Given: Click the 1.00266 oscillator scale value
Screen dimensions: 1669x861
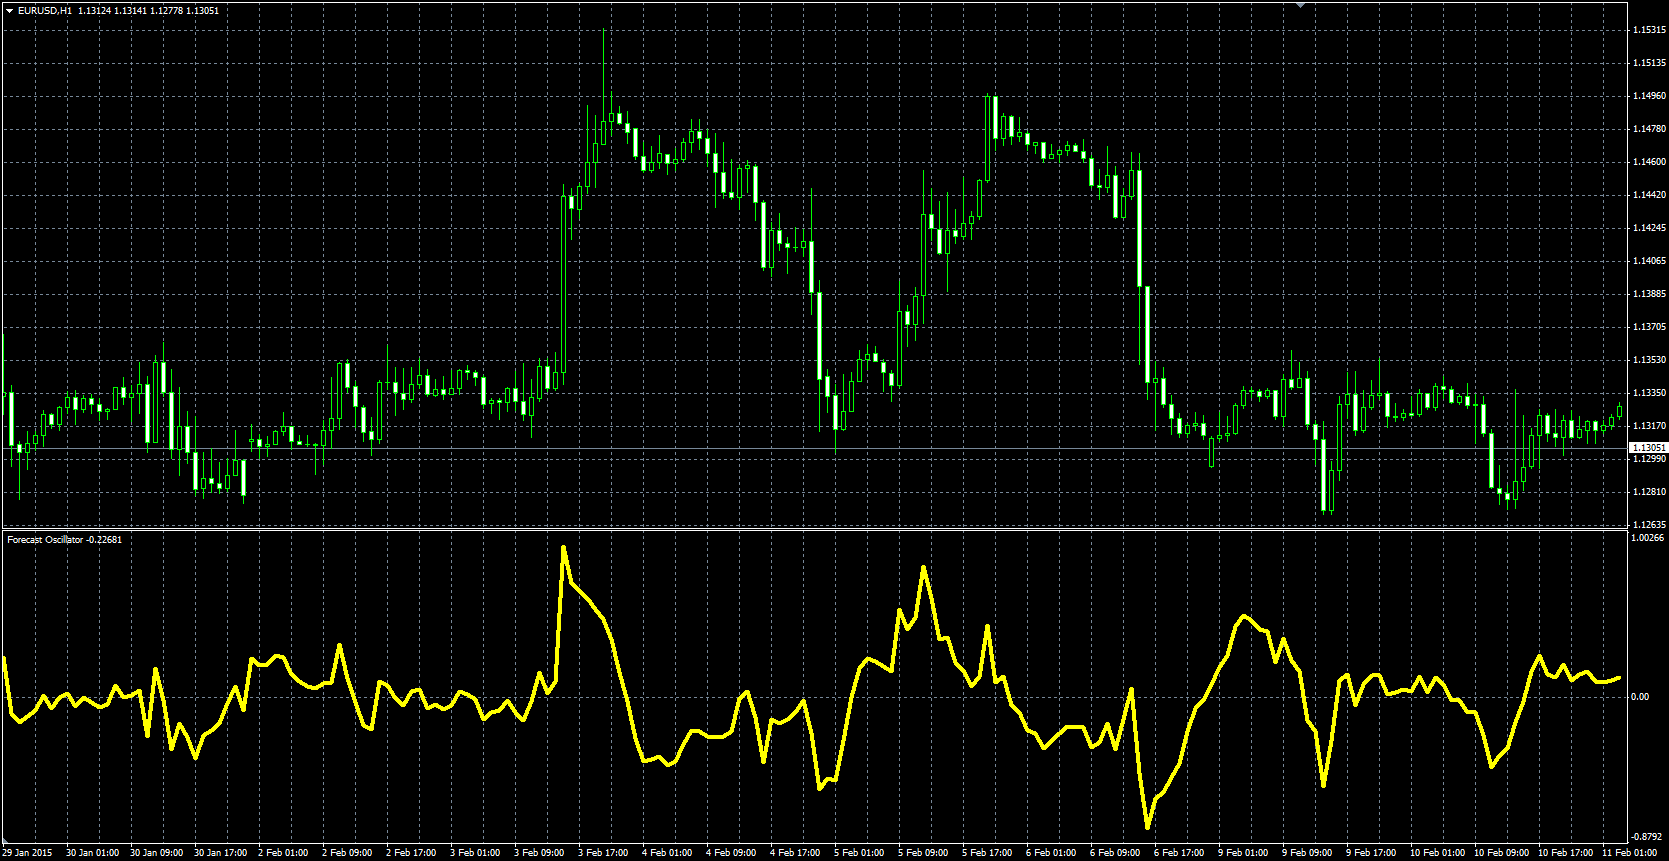Looking at the screenshot, I should (1648, 538).
